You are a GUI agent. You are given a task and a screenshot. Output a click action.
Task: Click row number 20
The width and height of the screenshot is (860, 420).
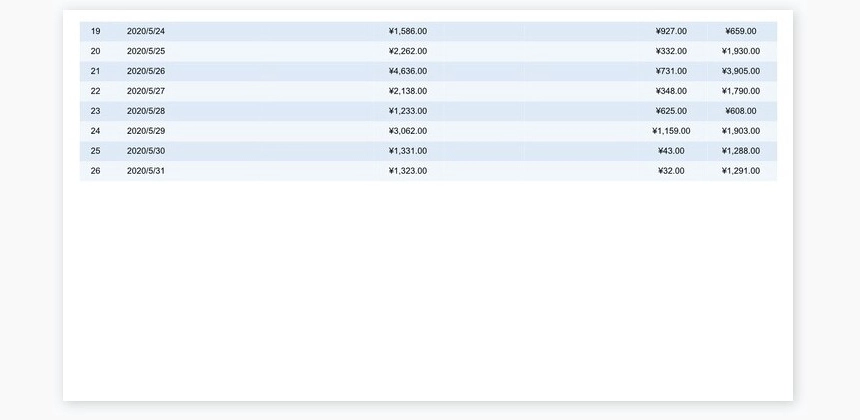(x=96, y=51)
